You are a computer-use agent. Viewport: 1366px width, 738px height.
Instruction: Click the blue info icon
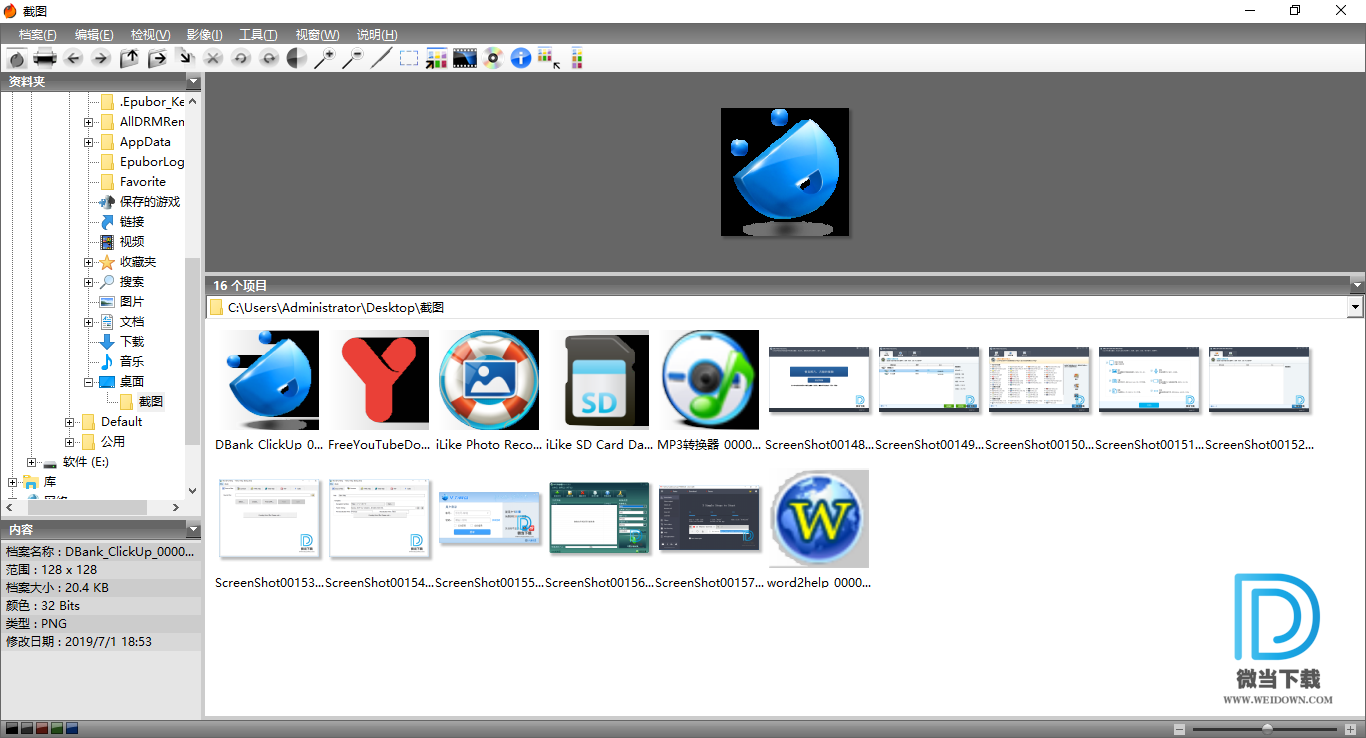(x=521, y=58)
